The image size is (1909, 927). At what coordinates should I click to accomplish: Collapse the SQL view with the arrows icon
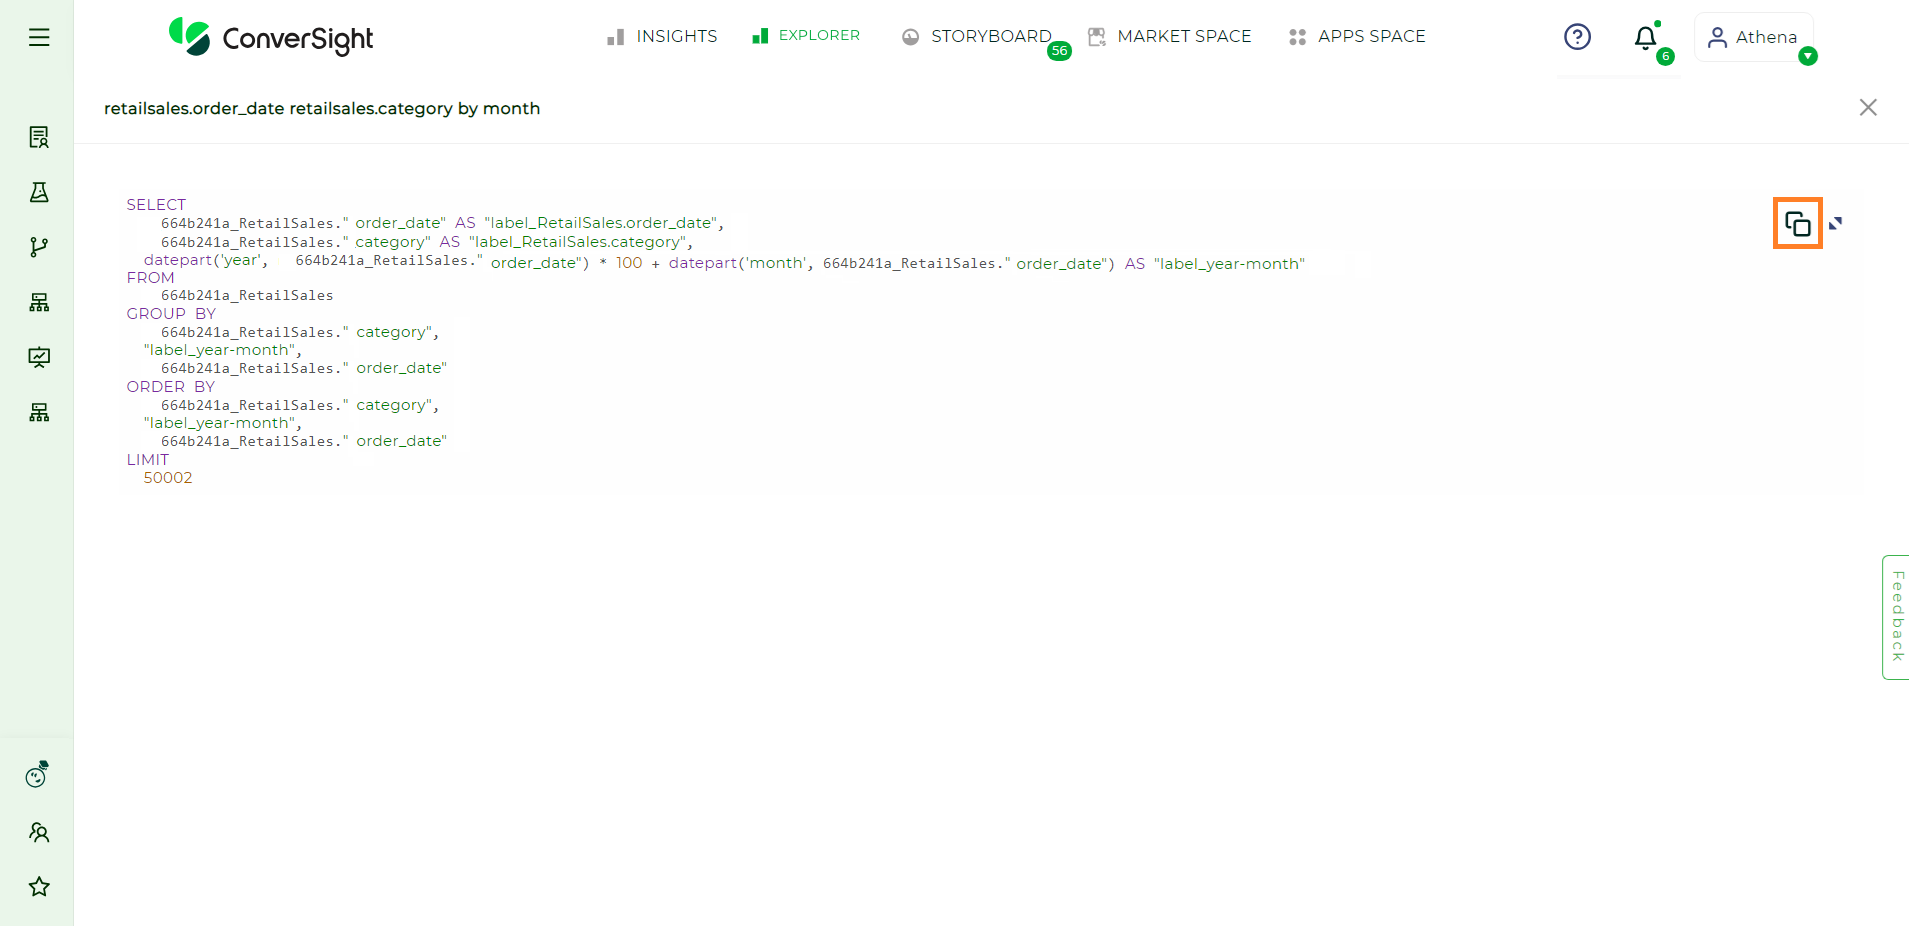tap(1835, 223)
